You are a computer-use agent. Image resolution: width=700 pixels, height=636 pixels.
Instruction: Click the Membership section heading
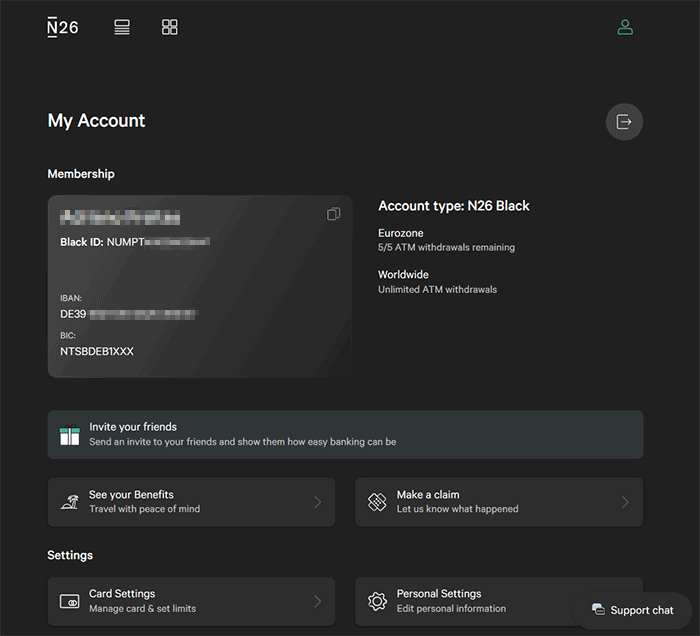[81, 174]
